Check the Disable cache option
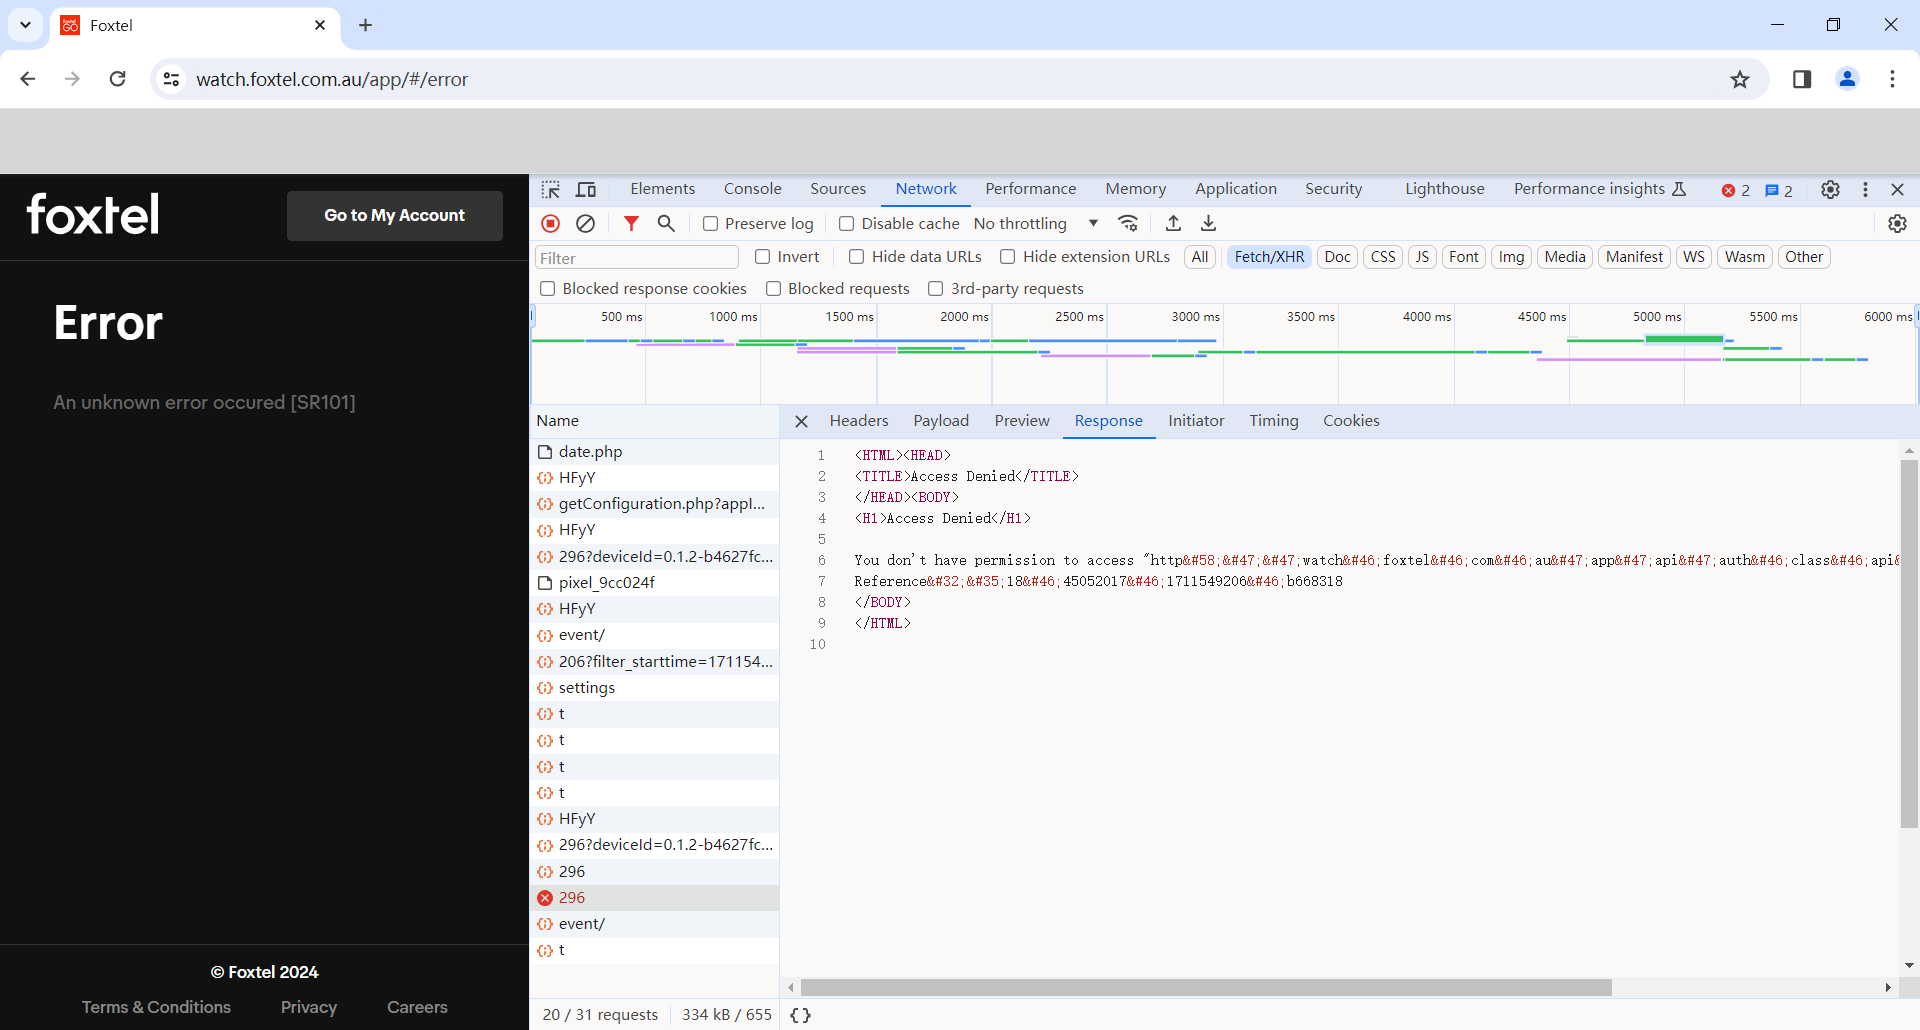Viewport: 1920px width, 1030px height. click(847, 224)
